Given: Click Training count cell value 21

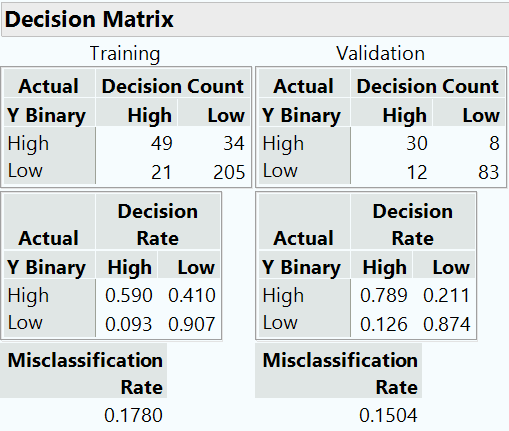Looking at the screenshot, I should (161, 172).
